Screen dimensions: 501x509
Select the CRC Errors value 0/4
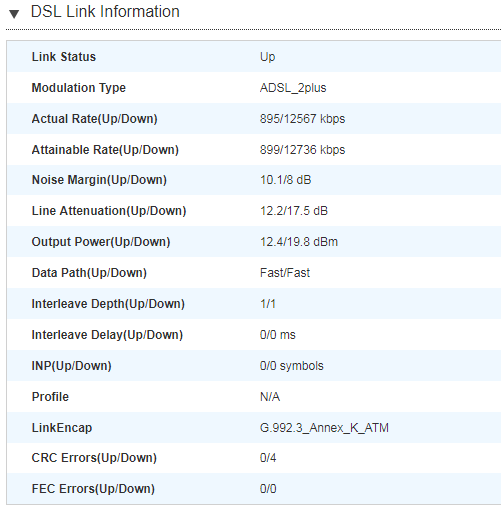[268, 458]
